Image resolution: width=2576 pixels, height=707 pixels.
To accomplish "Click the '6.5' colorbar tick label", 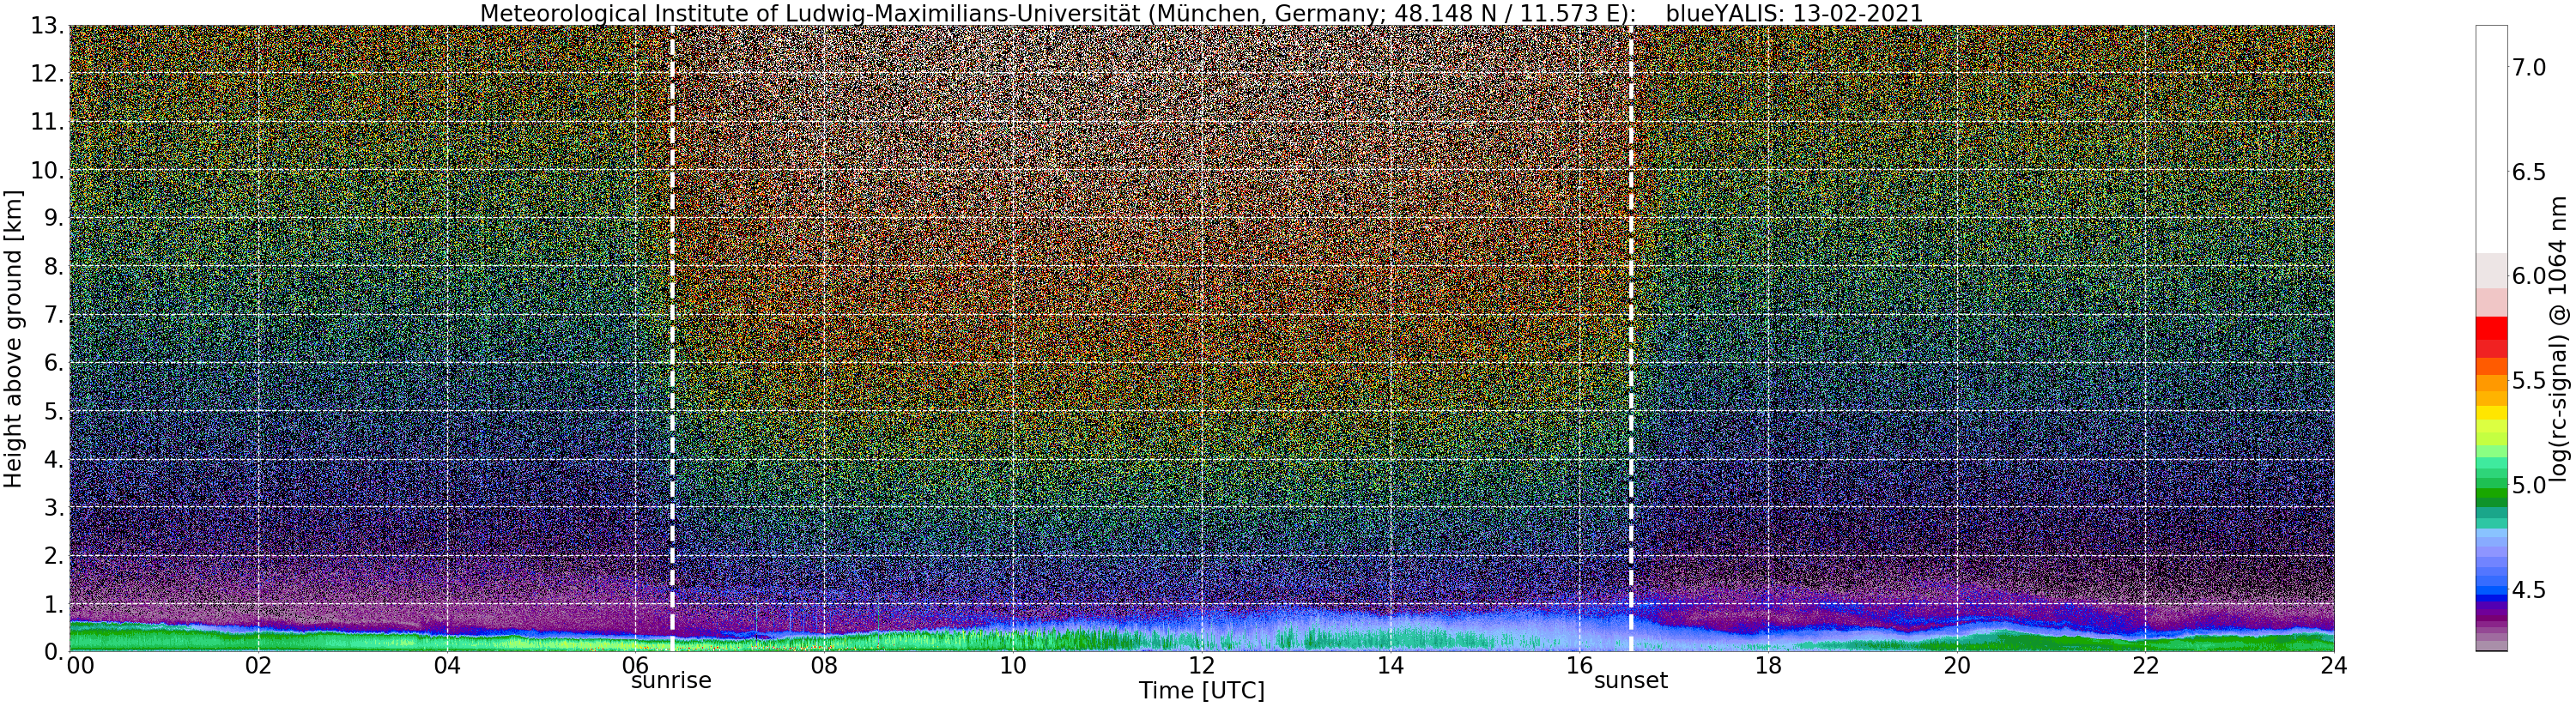I will click(x=2528, y=172).
